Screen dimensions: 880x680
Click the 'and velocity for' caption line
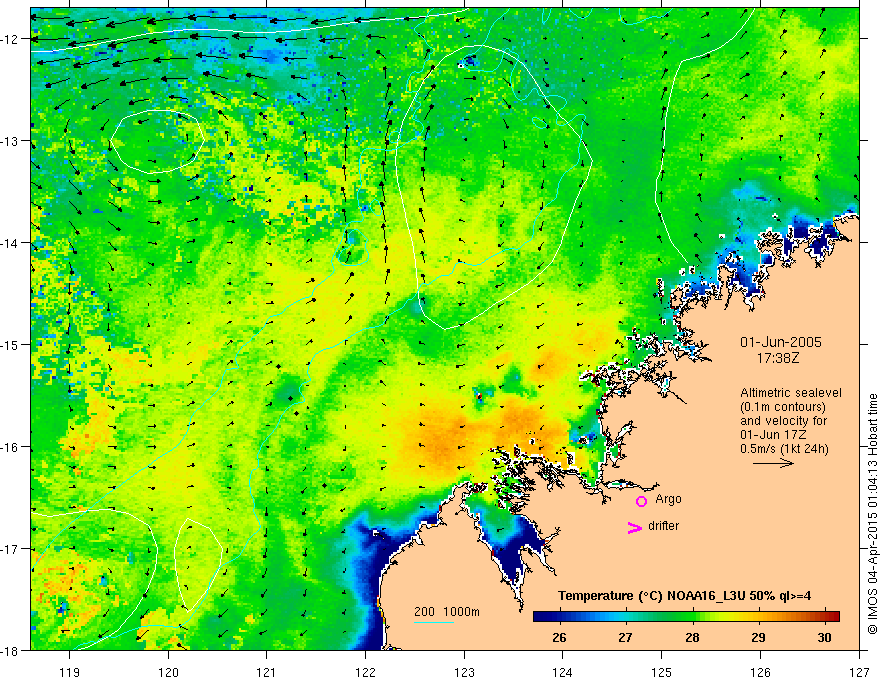coord(783,421)
